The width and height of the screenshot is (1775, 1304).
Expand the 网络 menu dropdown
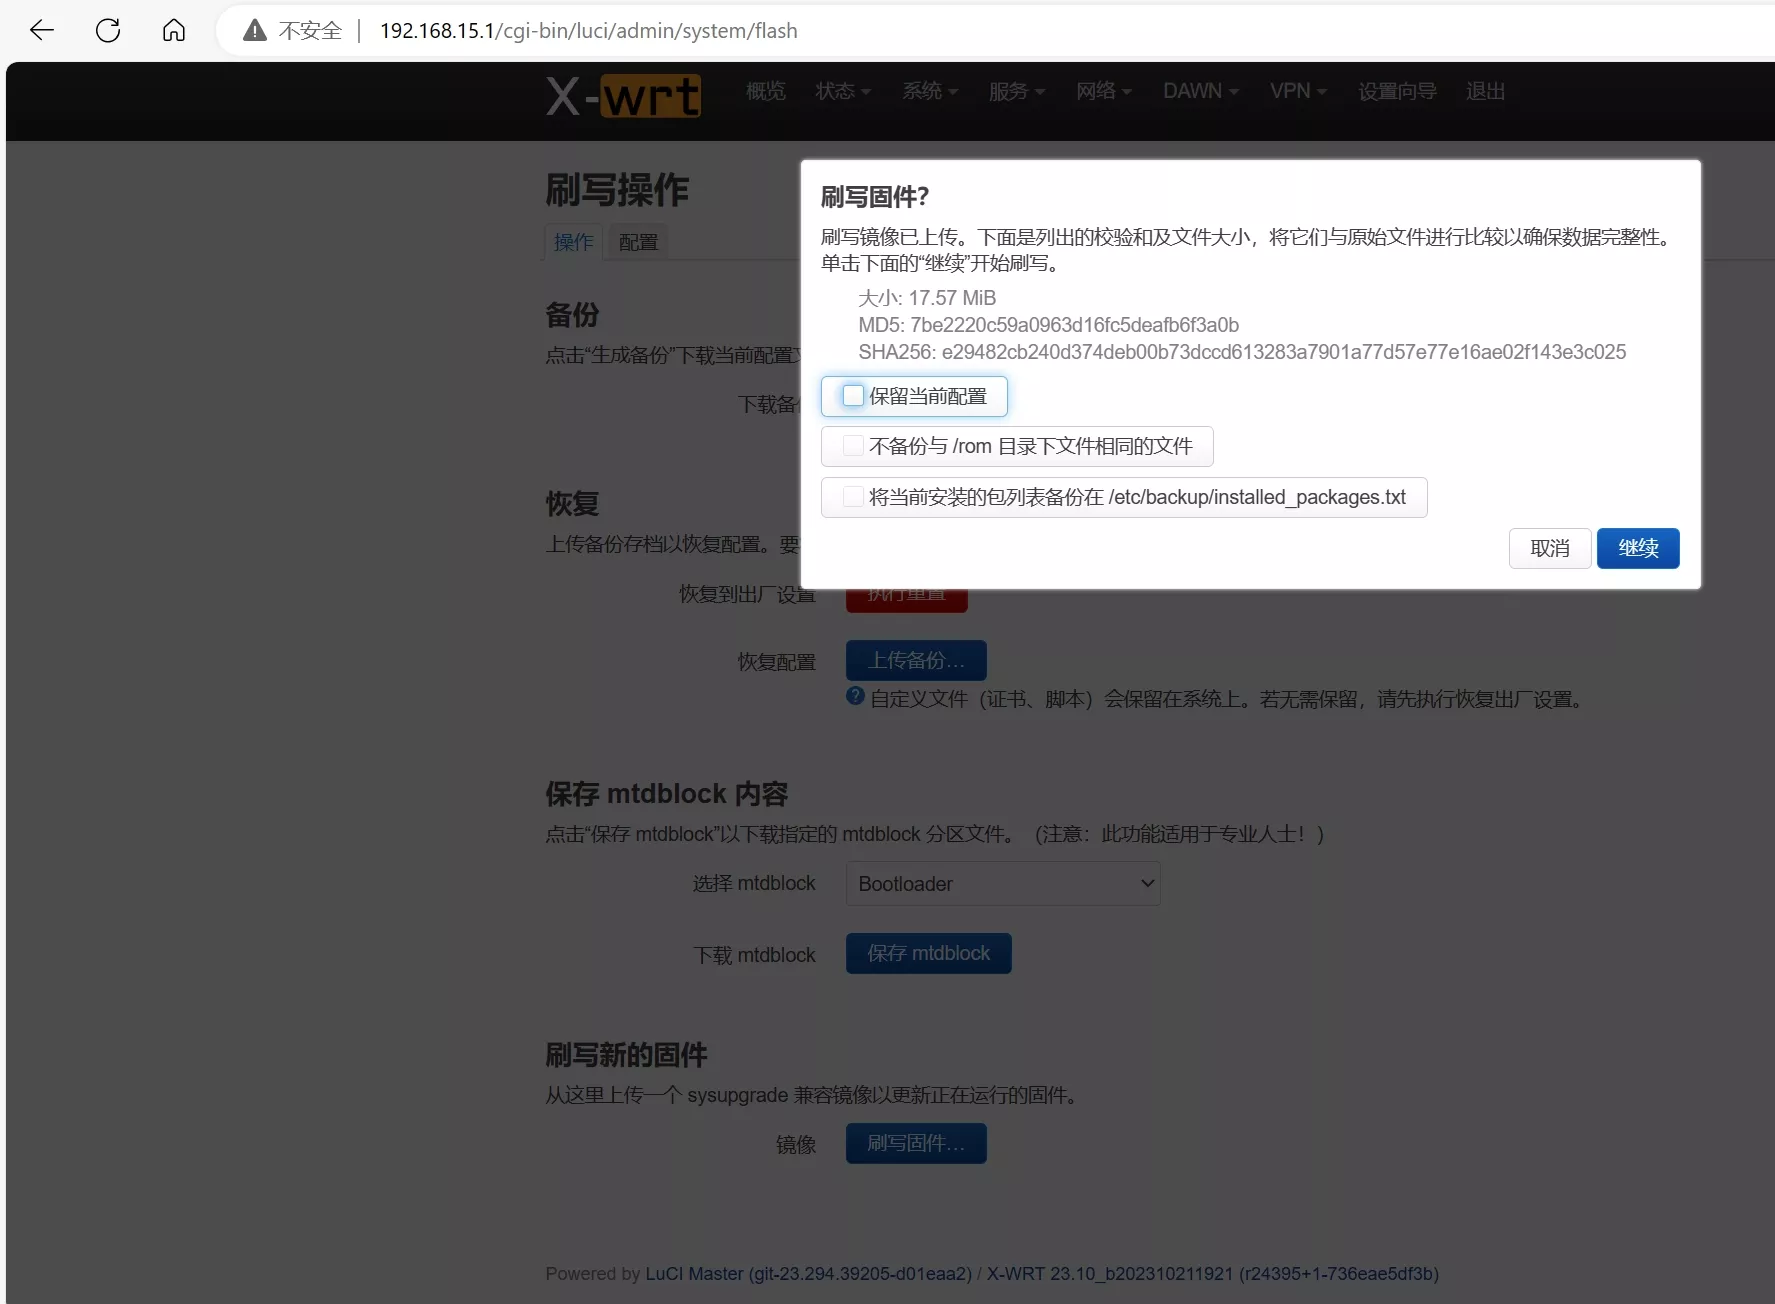(x=1103, y=91)
